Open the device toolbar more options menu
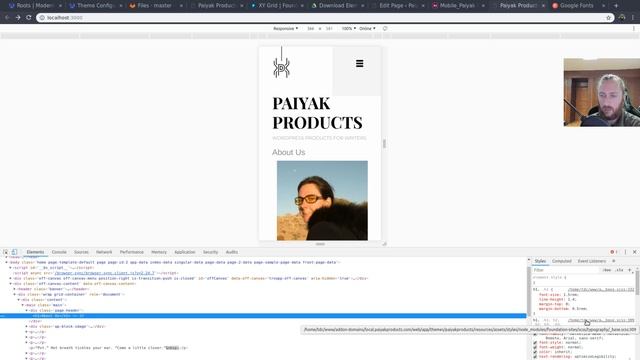 pyautogui.click(x=634, y=29)
